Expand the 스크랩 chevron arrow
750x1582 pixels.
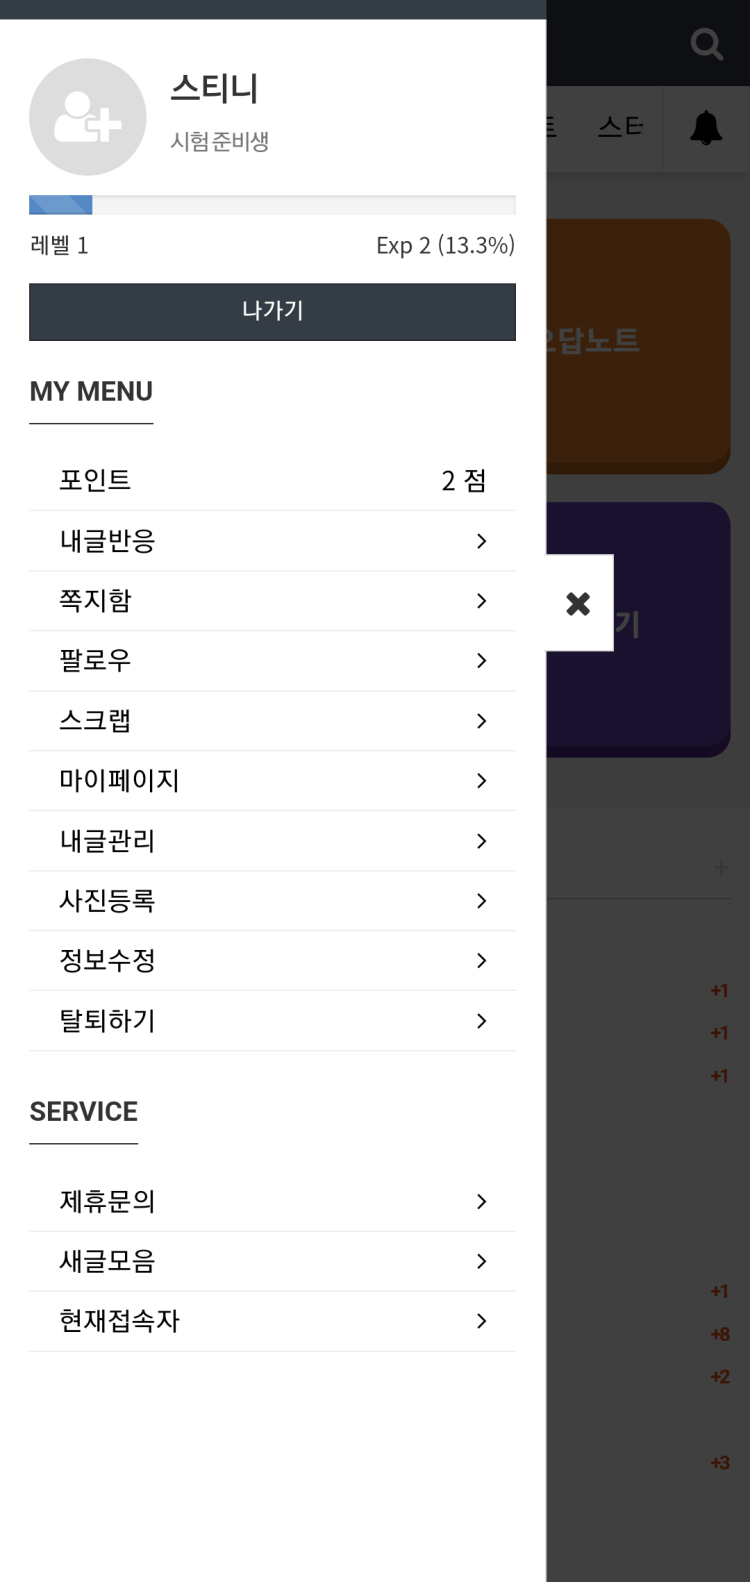tap(482, 721)
